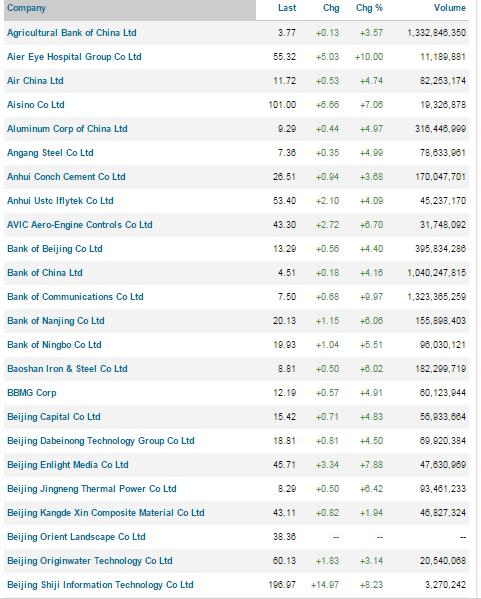Sort by the Last column header
This screenshot has width=481, height=599.
pos(287,8)
